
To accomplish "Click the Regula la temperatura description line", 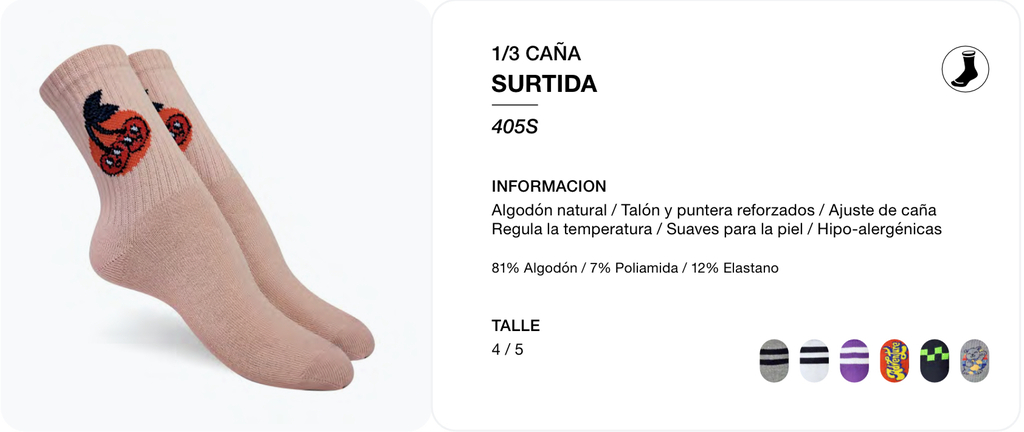I will click(716, 230).
